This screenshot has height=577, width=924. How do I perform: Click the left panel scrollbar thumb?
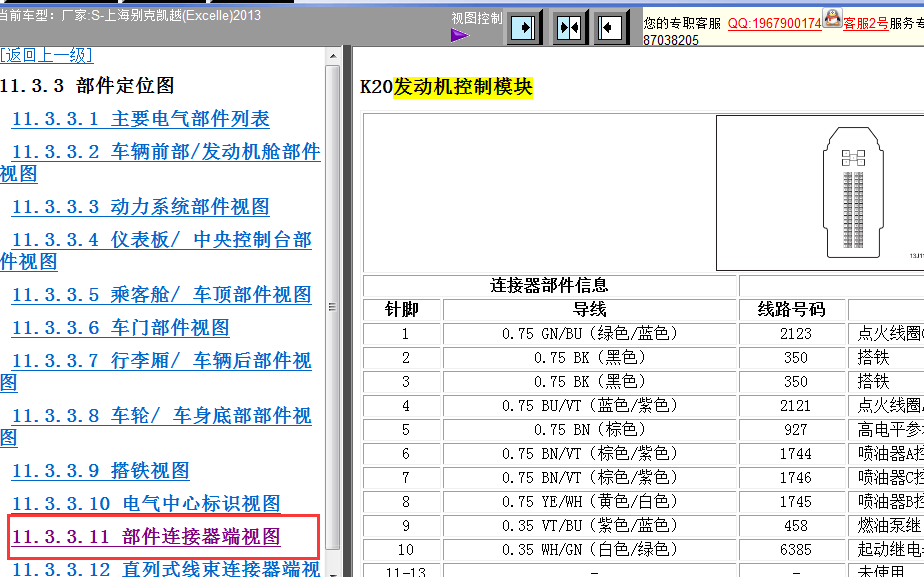(333, 306)
